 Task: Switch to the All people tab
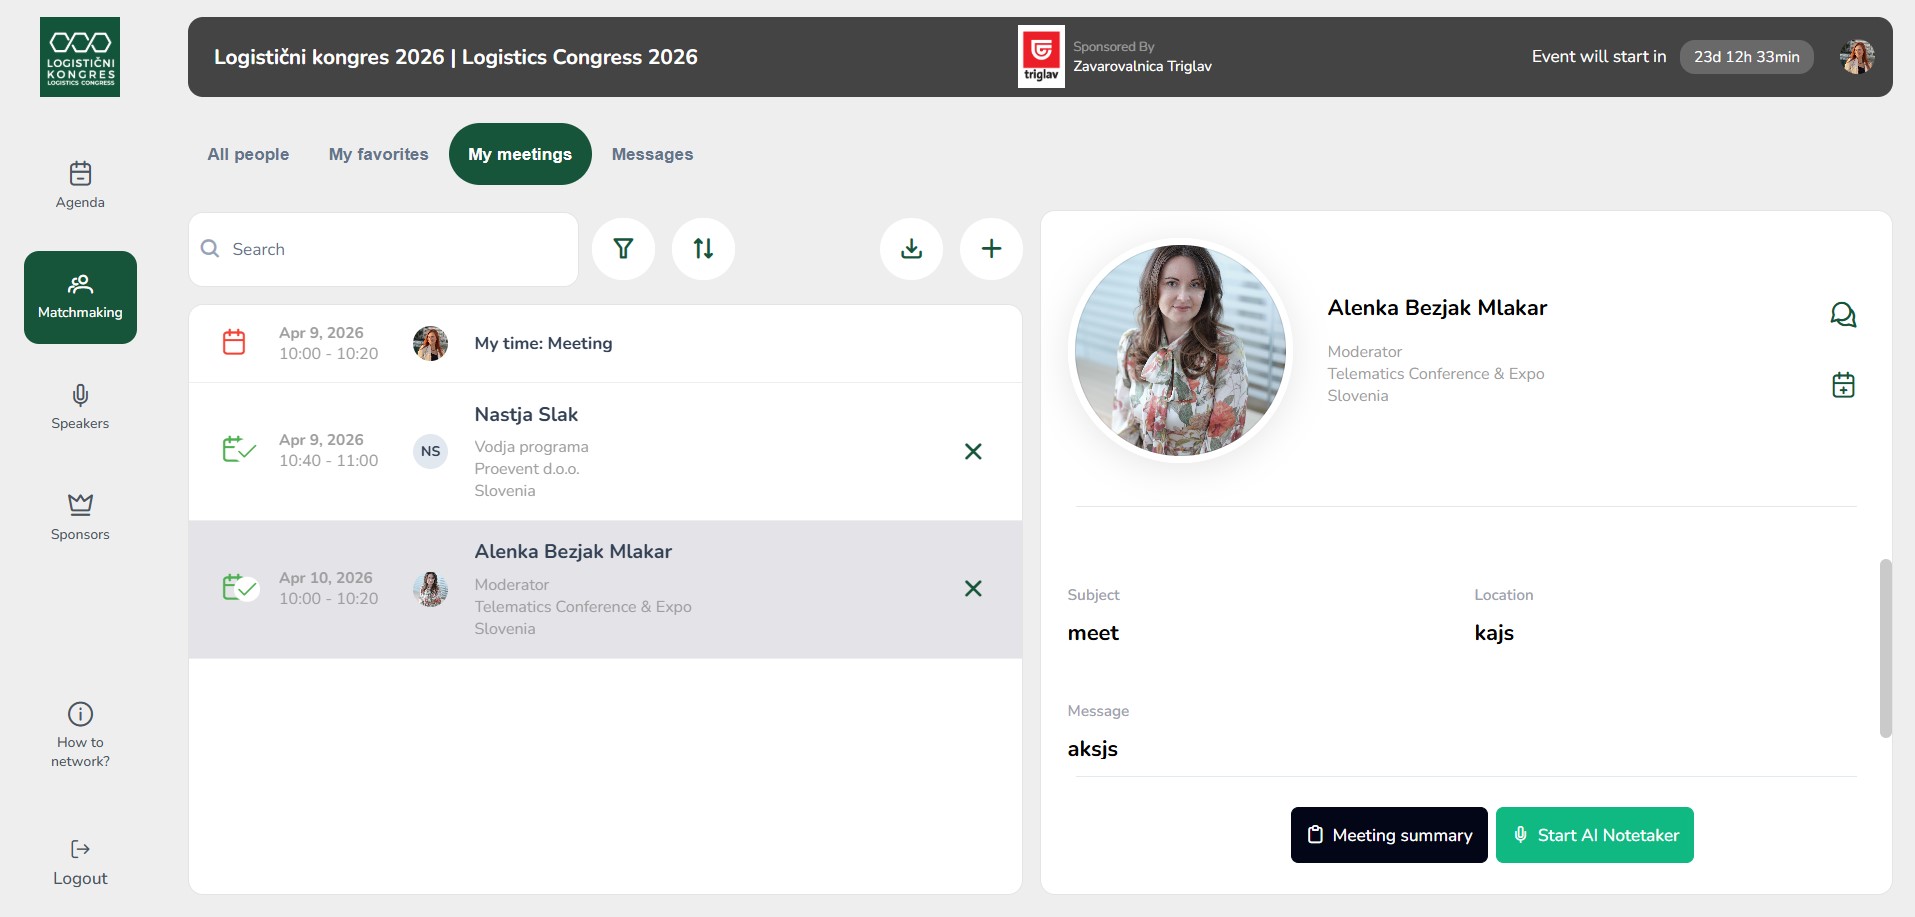(248, 154)
